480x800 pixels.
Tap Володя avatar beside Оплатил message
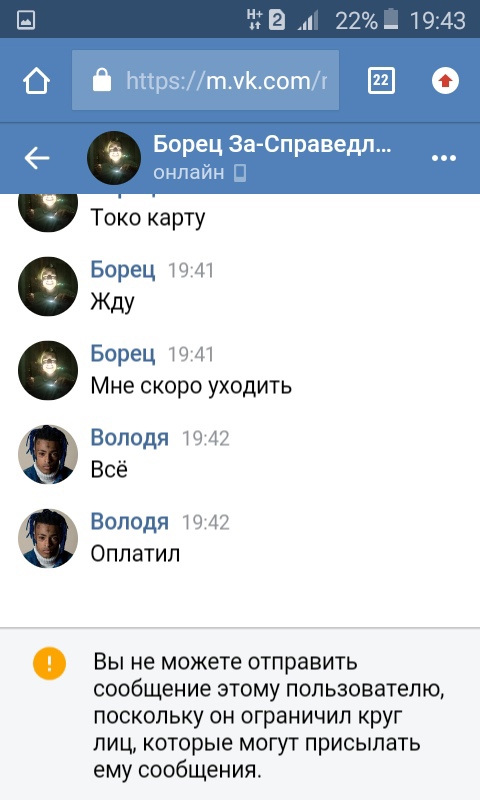coord(48,538)
